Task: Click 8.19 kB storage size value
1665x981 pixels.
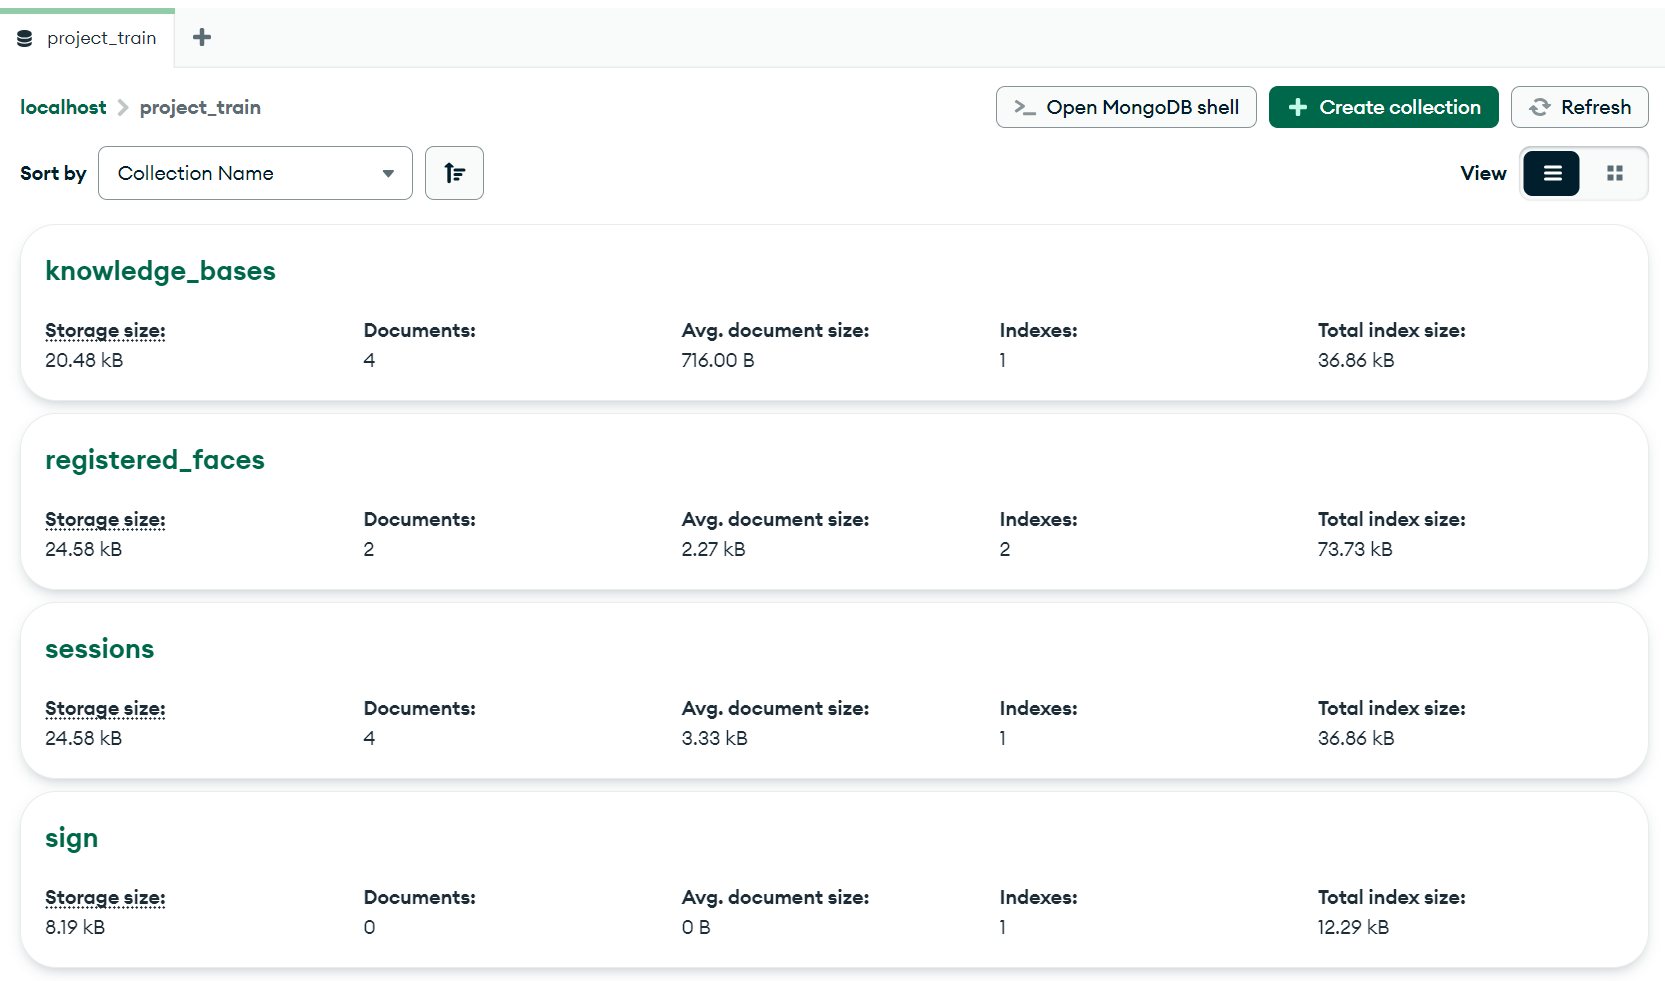Action: pyautogui.click(x=75, y=927)
